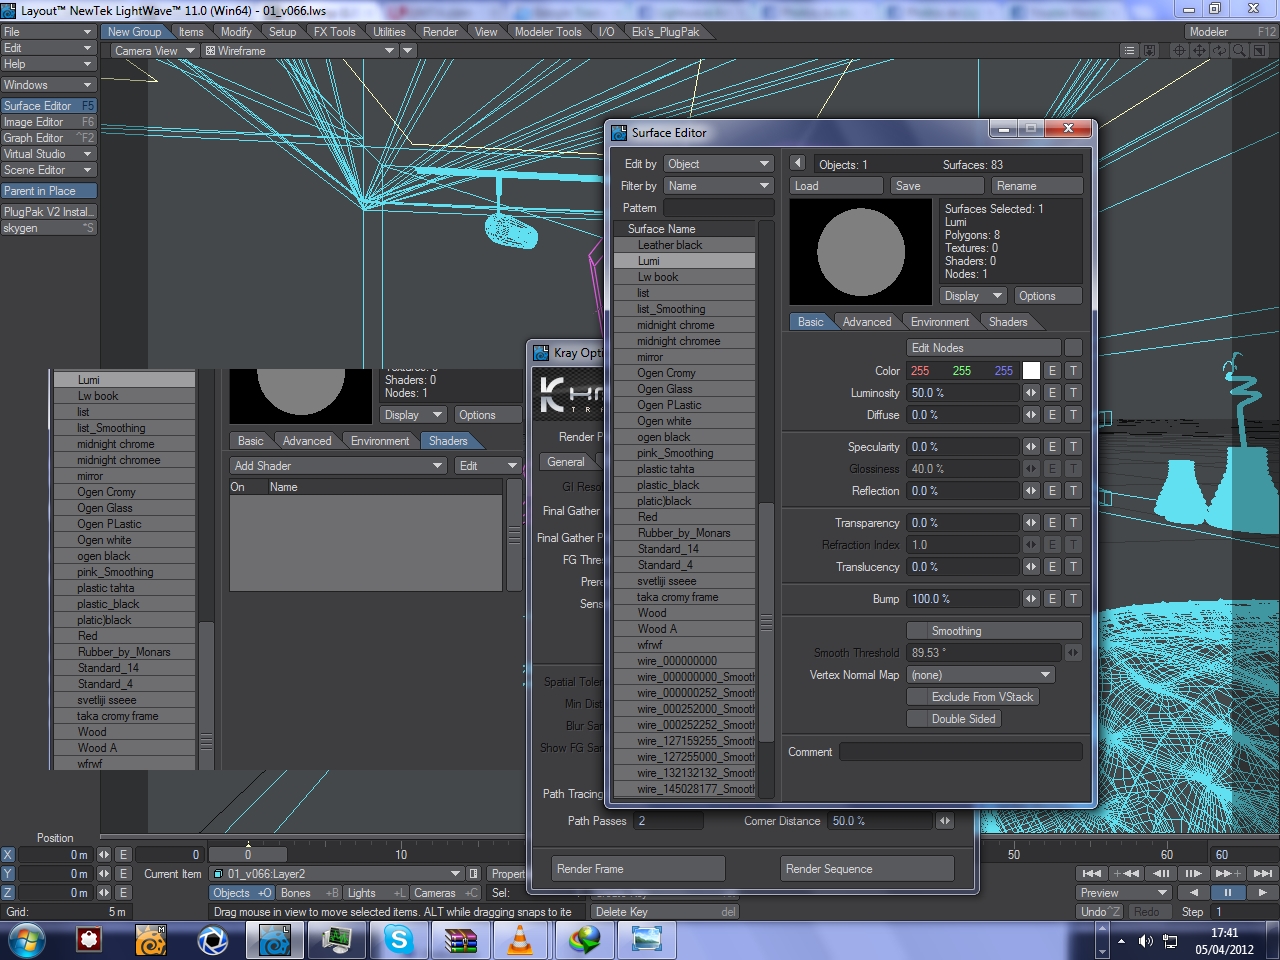Open Skype from the taskbar
This screenshot has height=960, width=1280.
[x=399, y=940]
